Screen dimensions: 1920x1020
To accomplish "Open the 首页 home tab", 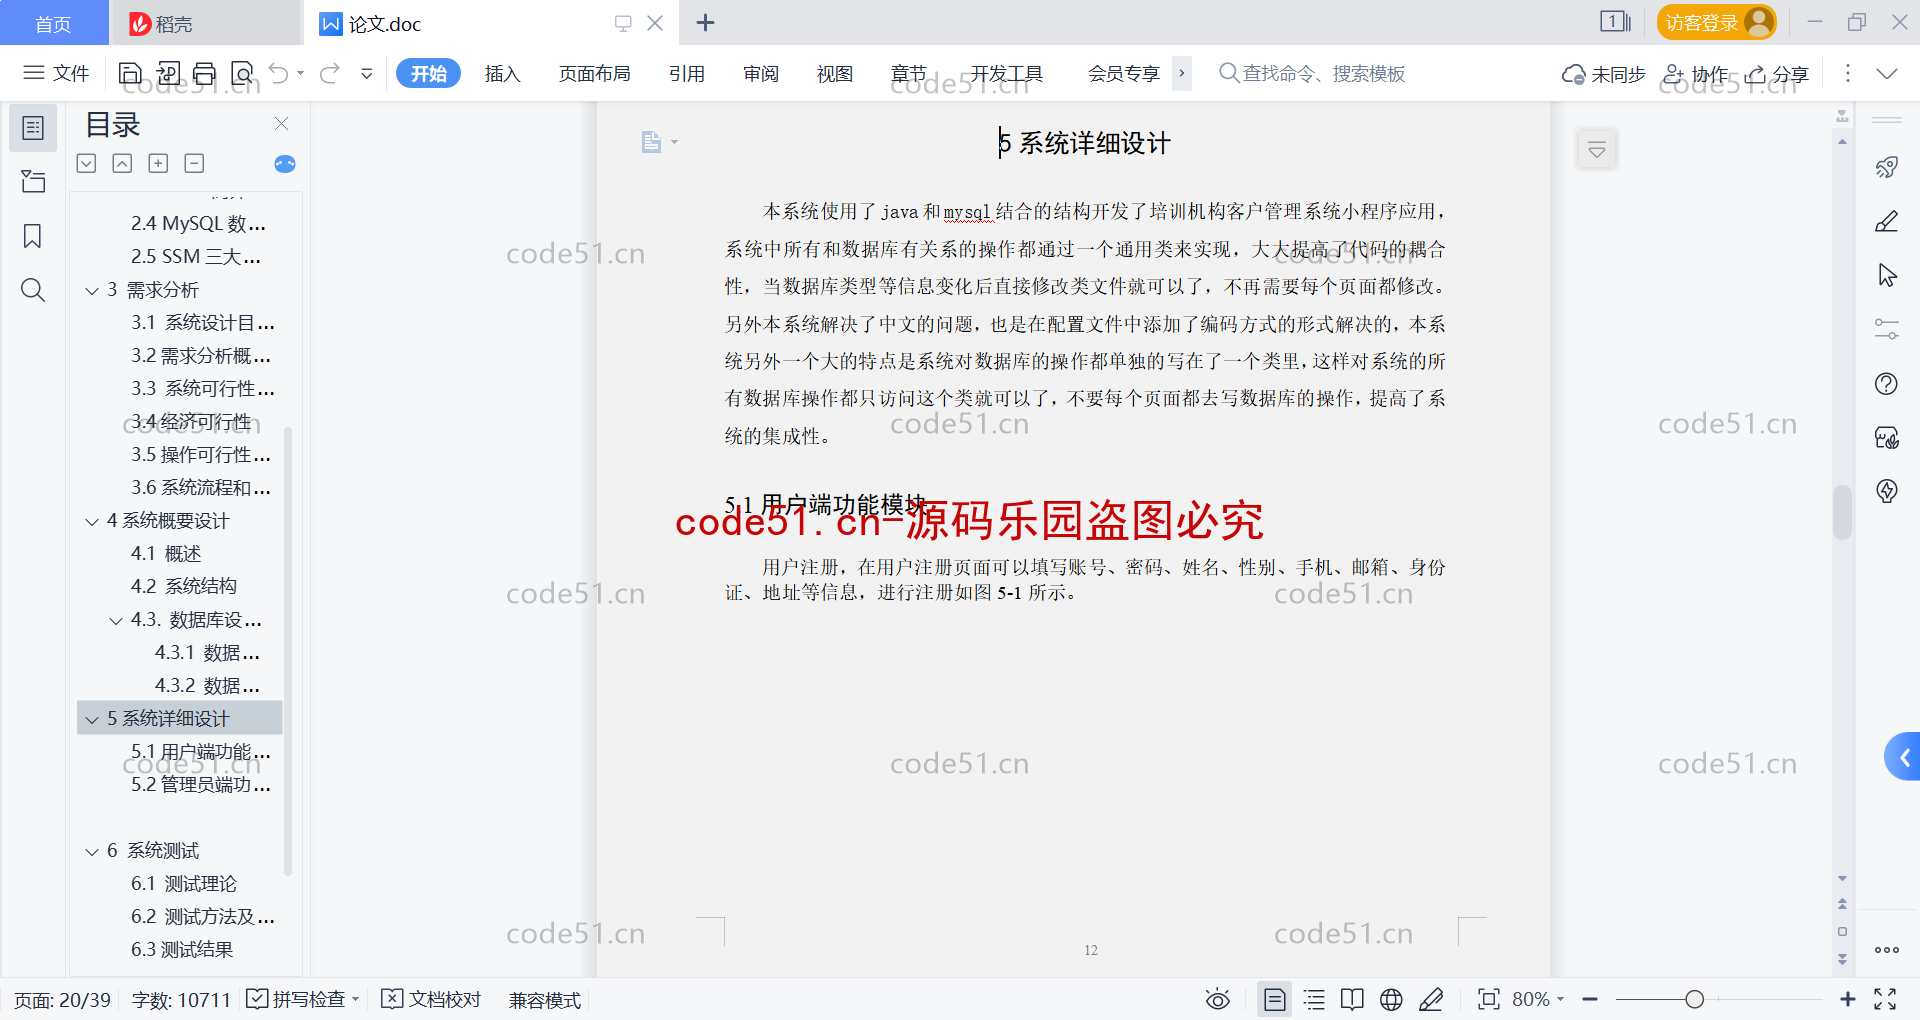I will click(x=54, y=23).
